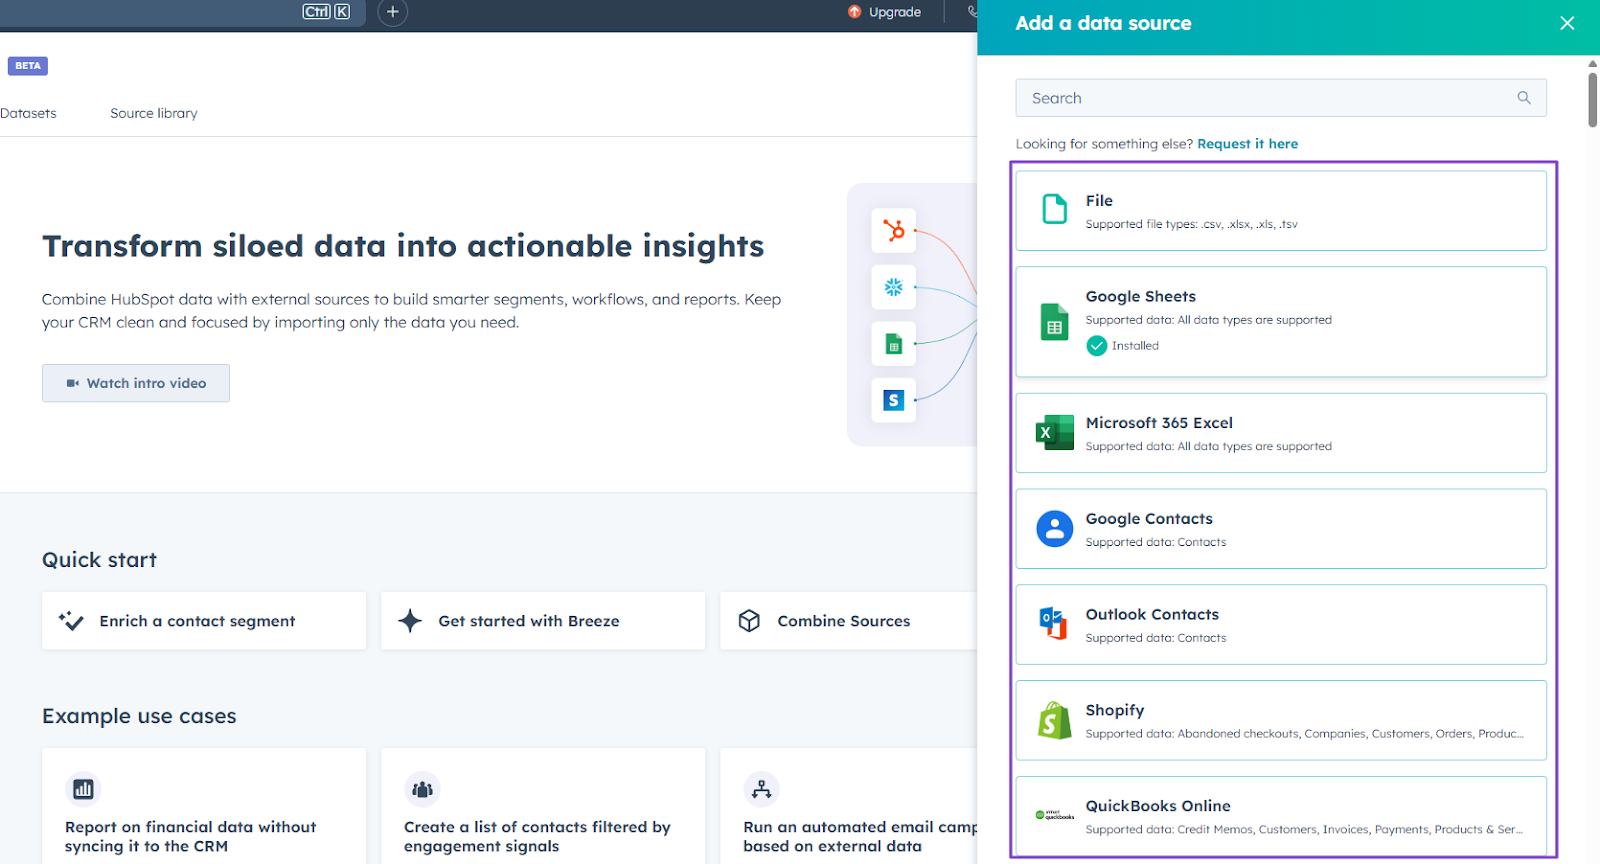1600x864 pixels.
Task: Select the File document icon
Action: (1054, 209)
